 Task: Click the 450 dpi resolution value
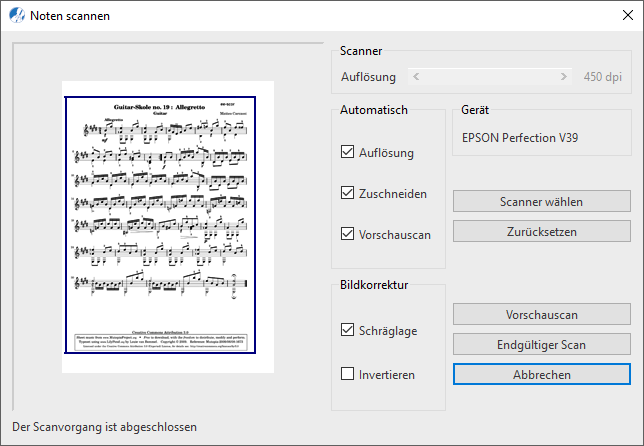[x=605, y=77]
